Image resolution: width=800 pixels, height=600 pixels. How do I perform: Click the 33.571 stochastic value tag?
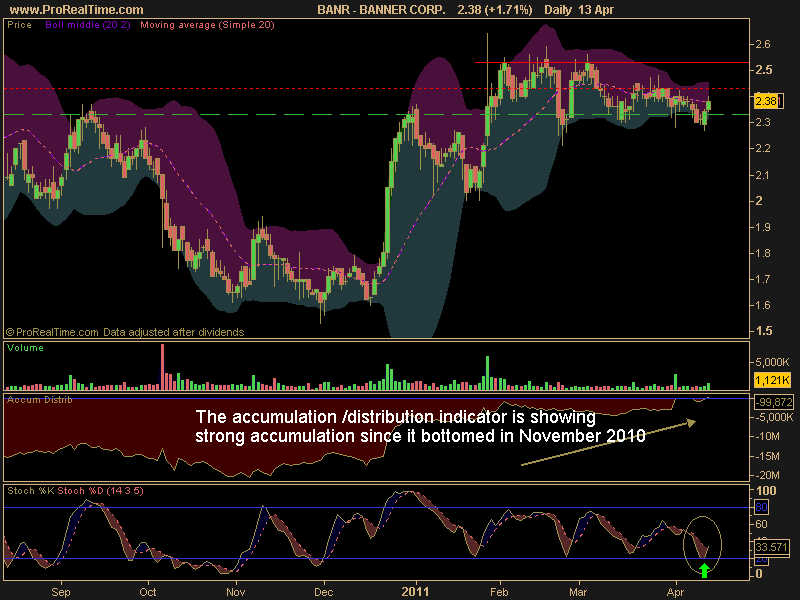pyautogui.click(x=771, y=547)
